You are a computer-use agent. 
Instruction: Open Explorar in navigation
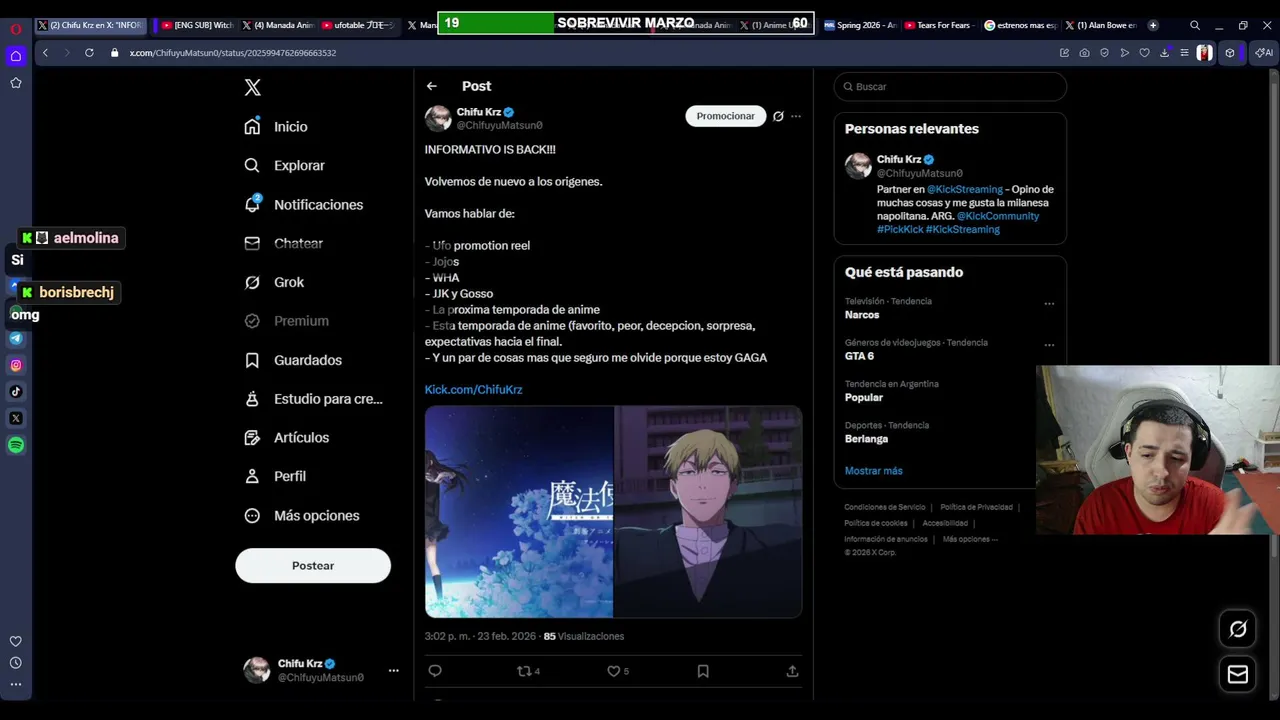pos(286,166)
